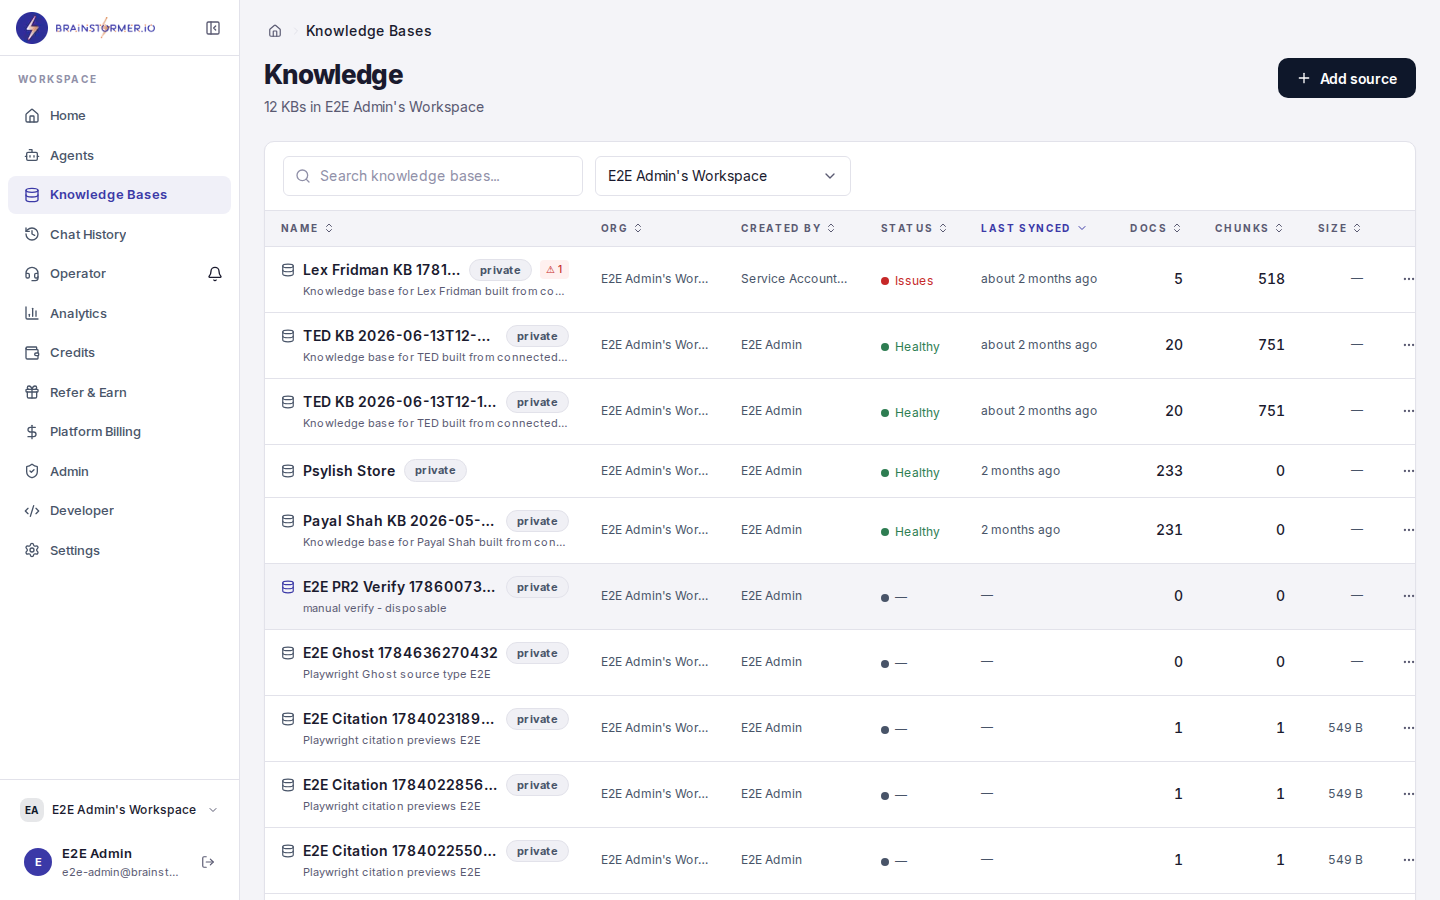Sort table by Status column

[914, 228]
